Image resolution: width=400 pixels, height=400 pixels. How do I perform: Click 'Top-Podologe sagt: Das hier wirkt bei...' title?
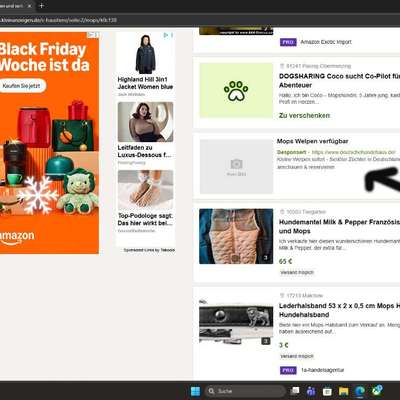[145, 219]
